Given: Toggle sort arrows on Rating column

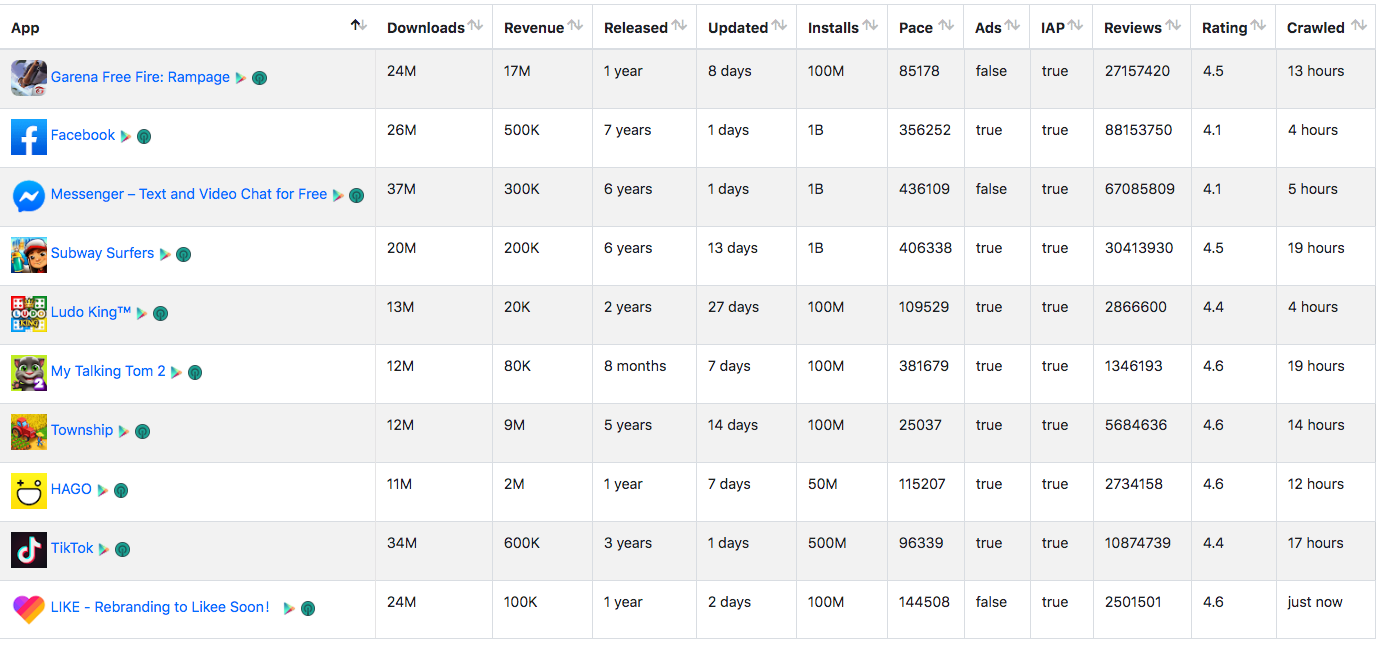Looking at the screenshot, I should click(1258, 26).
